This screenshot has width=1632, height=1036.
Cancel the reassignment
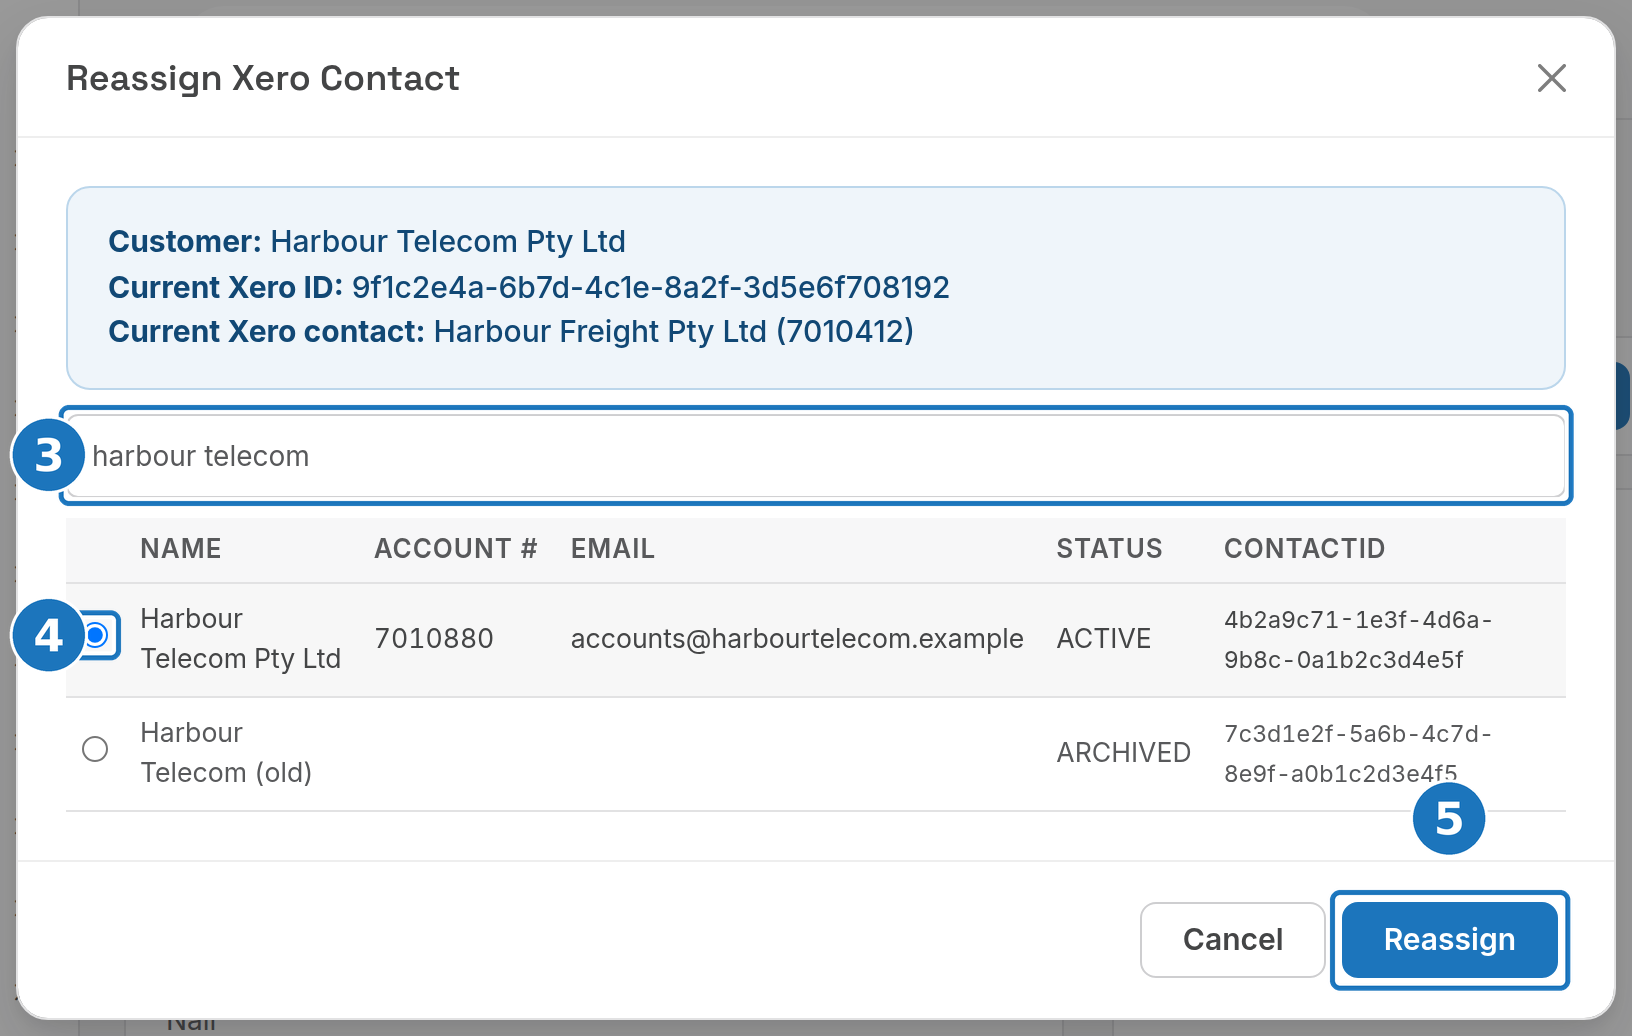pos(1232,940)
